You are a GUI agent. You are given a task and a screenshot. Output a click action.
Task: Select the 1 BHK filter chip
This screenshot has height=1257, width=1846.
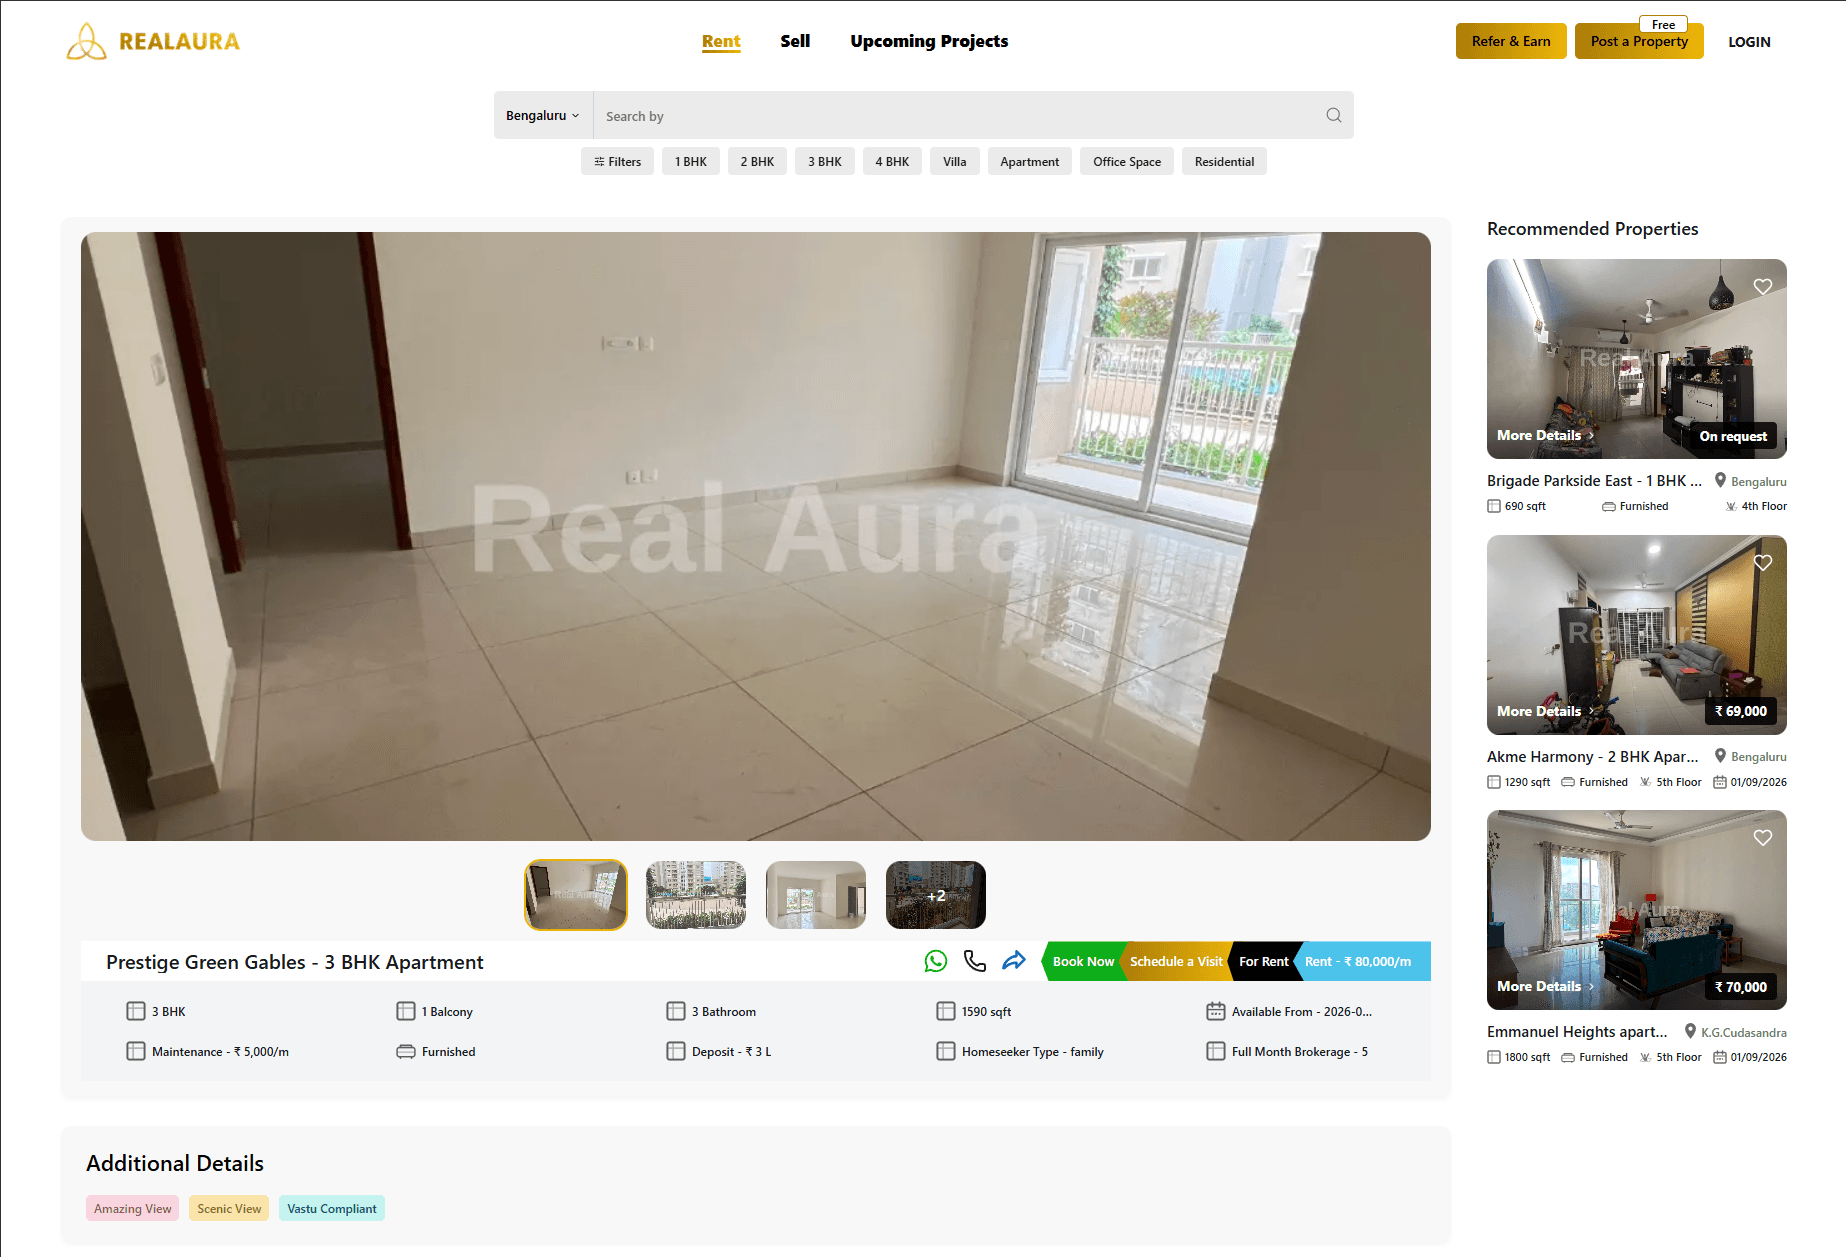(x=691, y=161)
